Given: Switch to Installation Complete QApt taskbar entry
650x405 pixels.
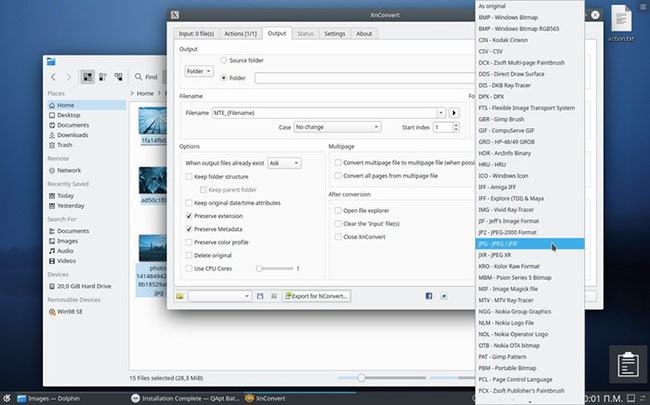Looking at the screenshot, I should tap(185, 398).
